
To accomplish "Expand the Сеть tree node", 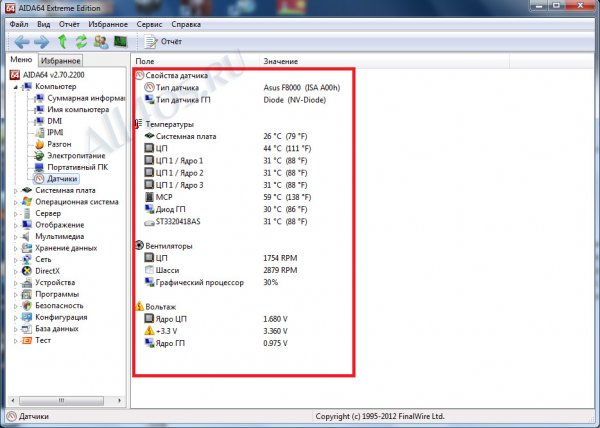I will 16,260.
